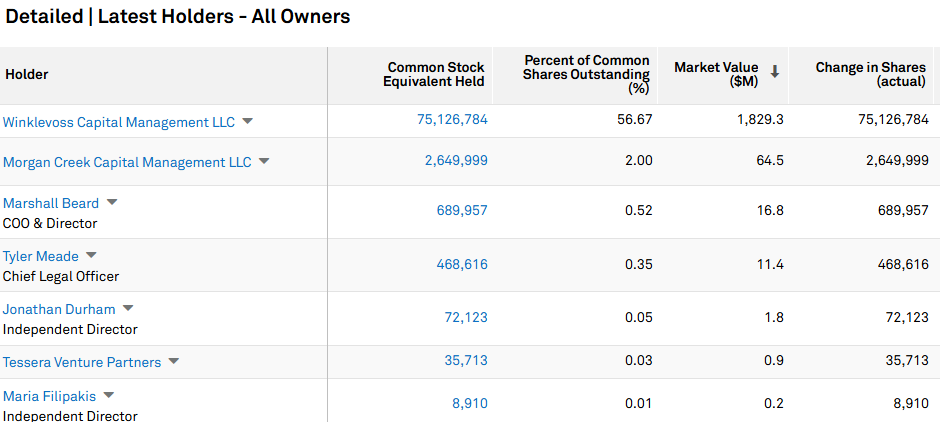Viewport: 940px width, 422px height.
Task: Sort by Percent of Common Shares Outstanding header
Action: click(x=586, y=74)
